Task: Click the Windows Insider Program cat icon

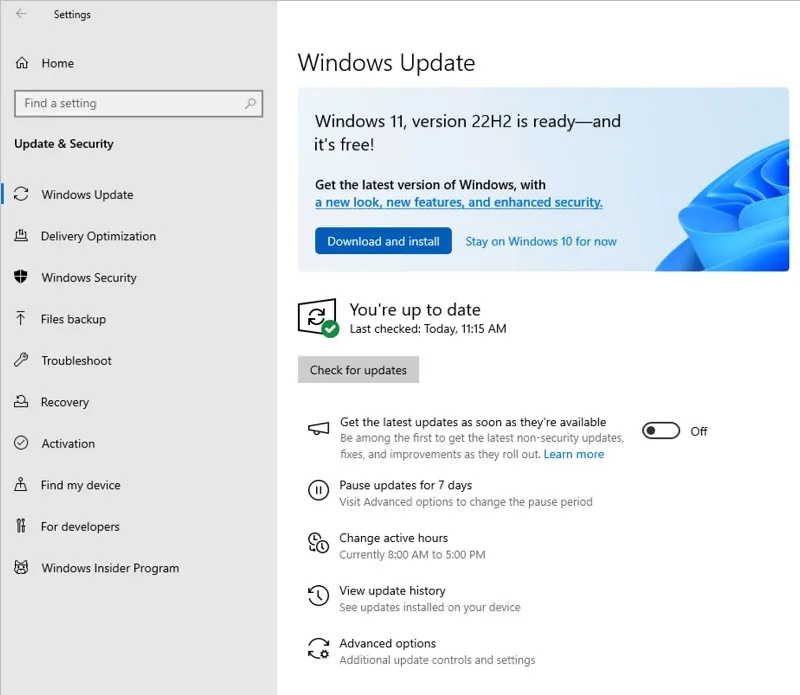Action: point(21,567)
